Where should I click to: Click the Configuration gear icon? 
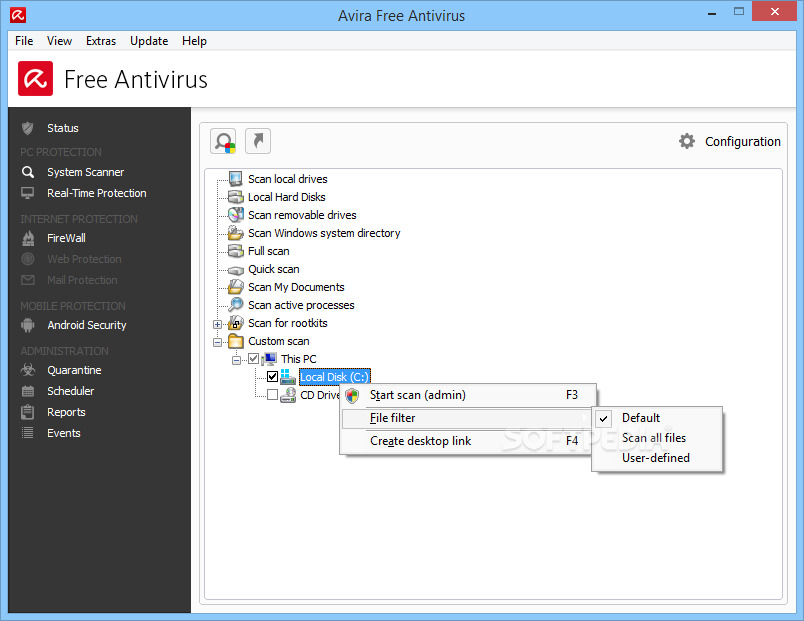pos(687,141)
